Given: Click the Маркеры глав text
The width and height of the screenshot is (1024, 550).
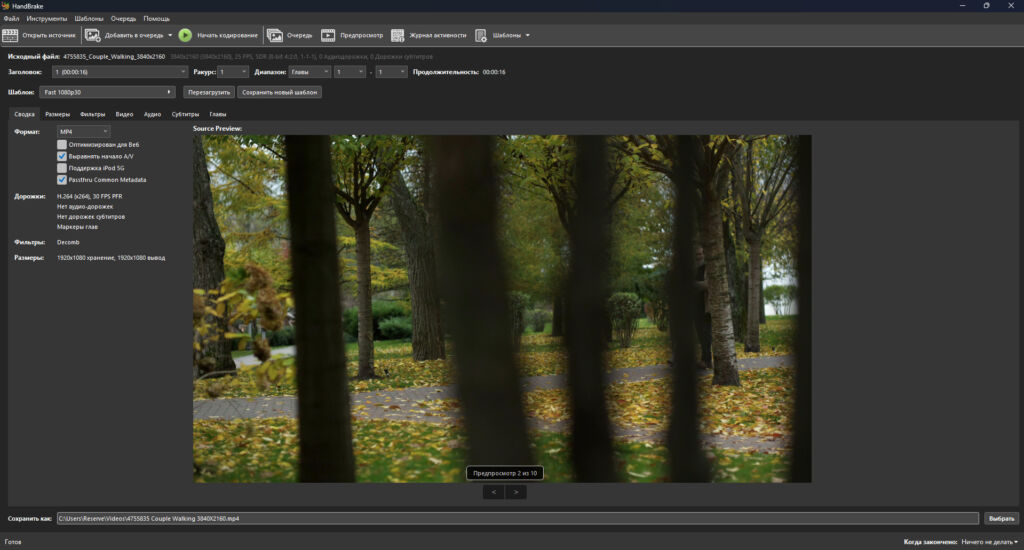Looking at the screenshot, I should (x=77, y=227).
